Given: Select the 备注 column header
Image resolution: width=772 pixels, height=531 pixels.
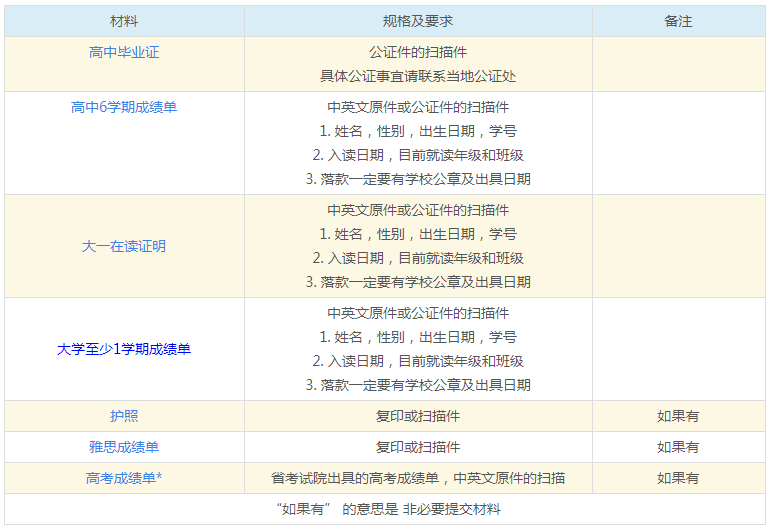Looking at the screenshot, I should (x=678, y=21).
